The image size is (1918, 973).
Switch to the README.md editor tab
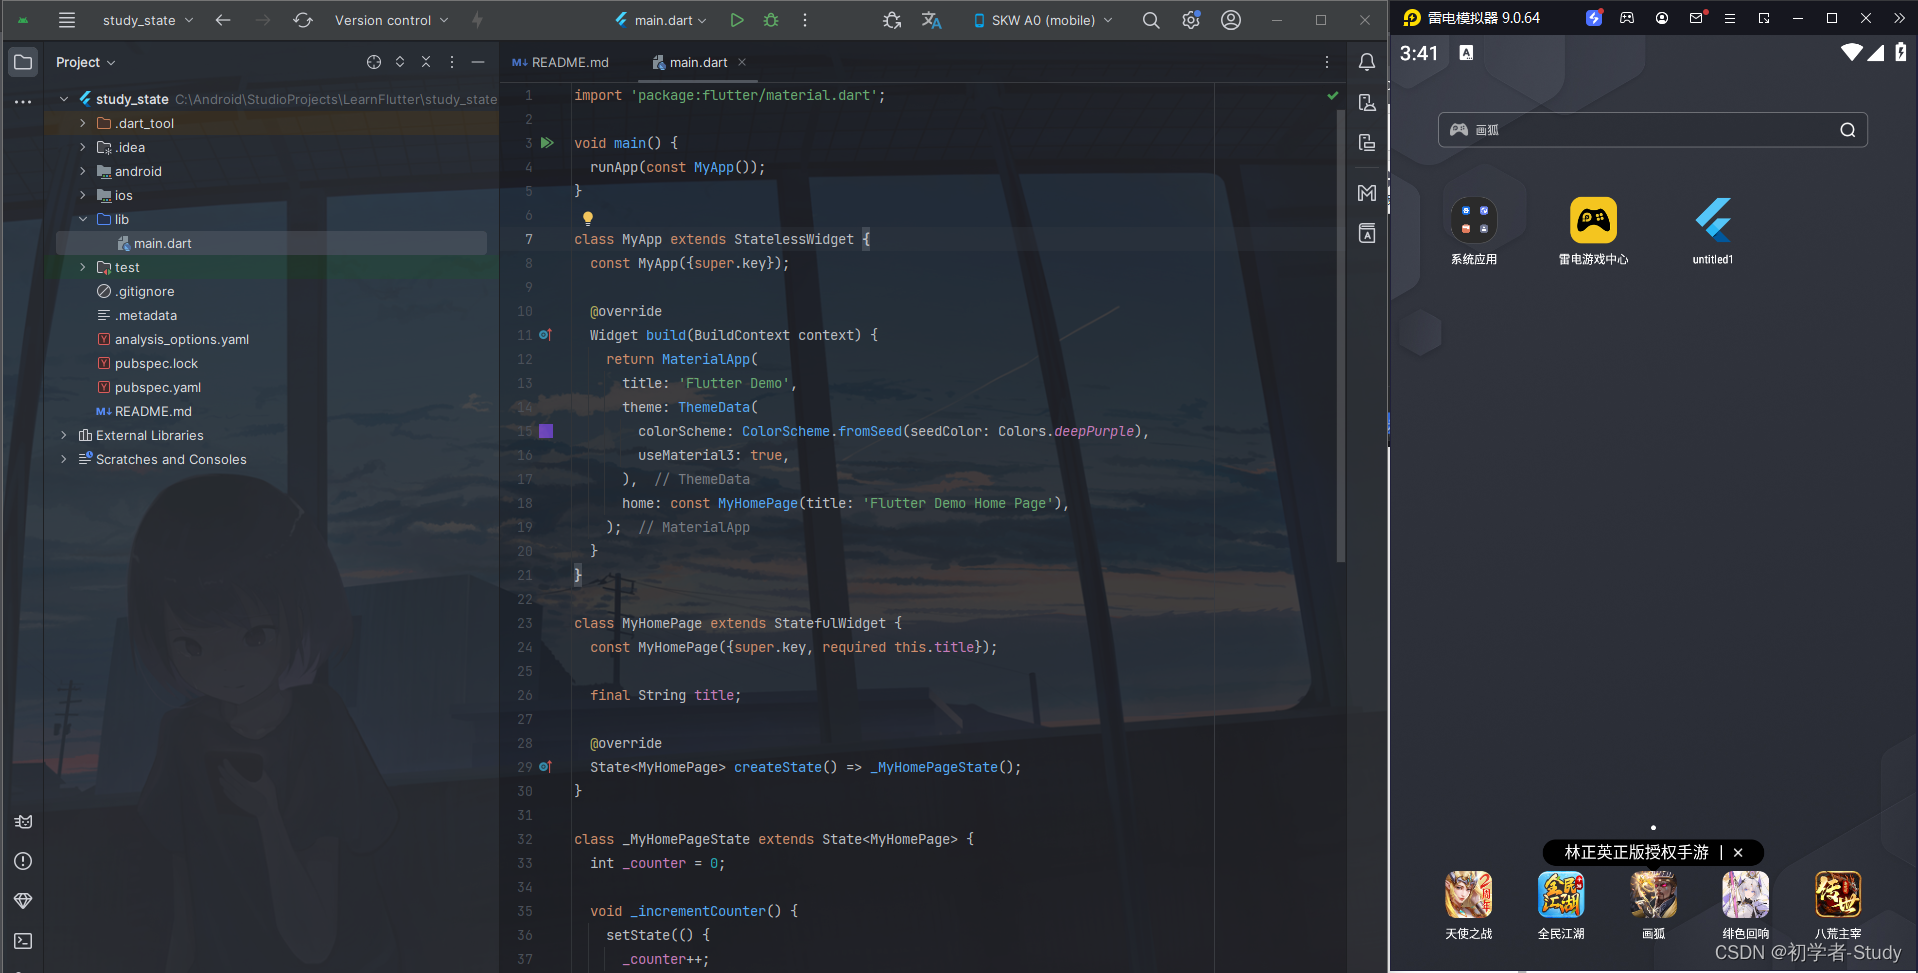(x=560, y=62)
